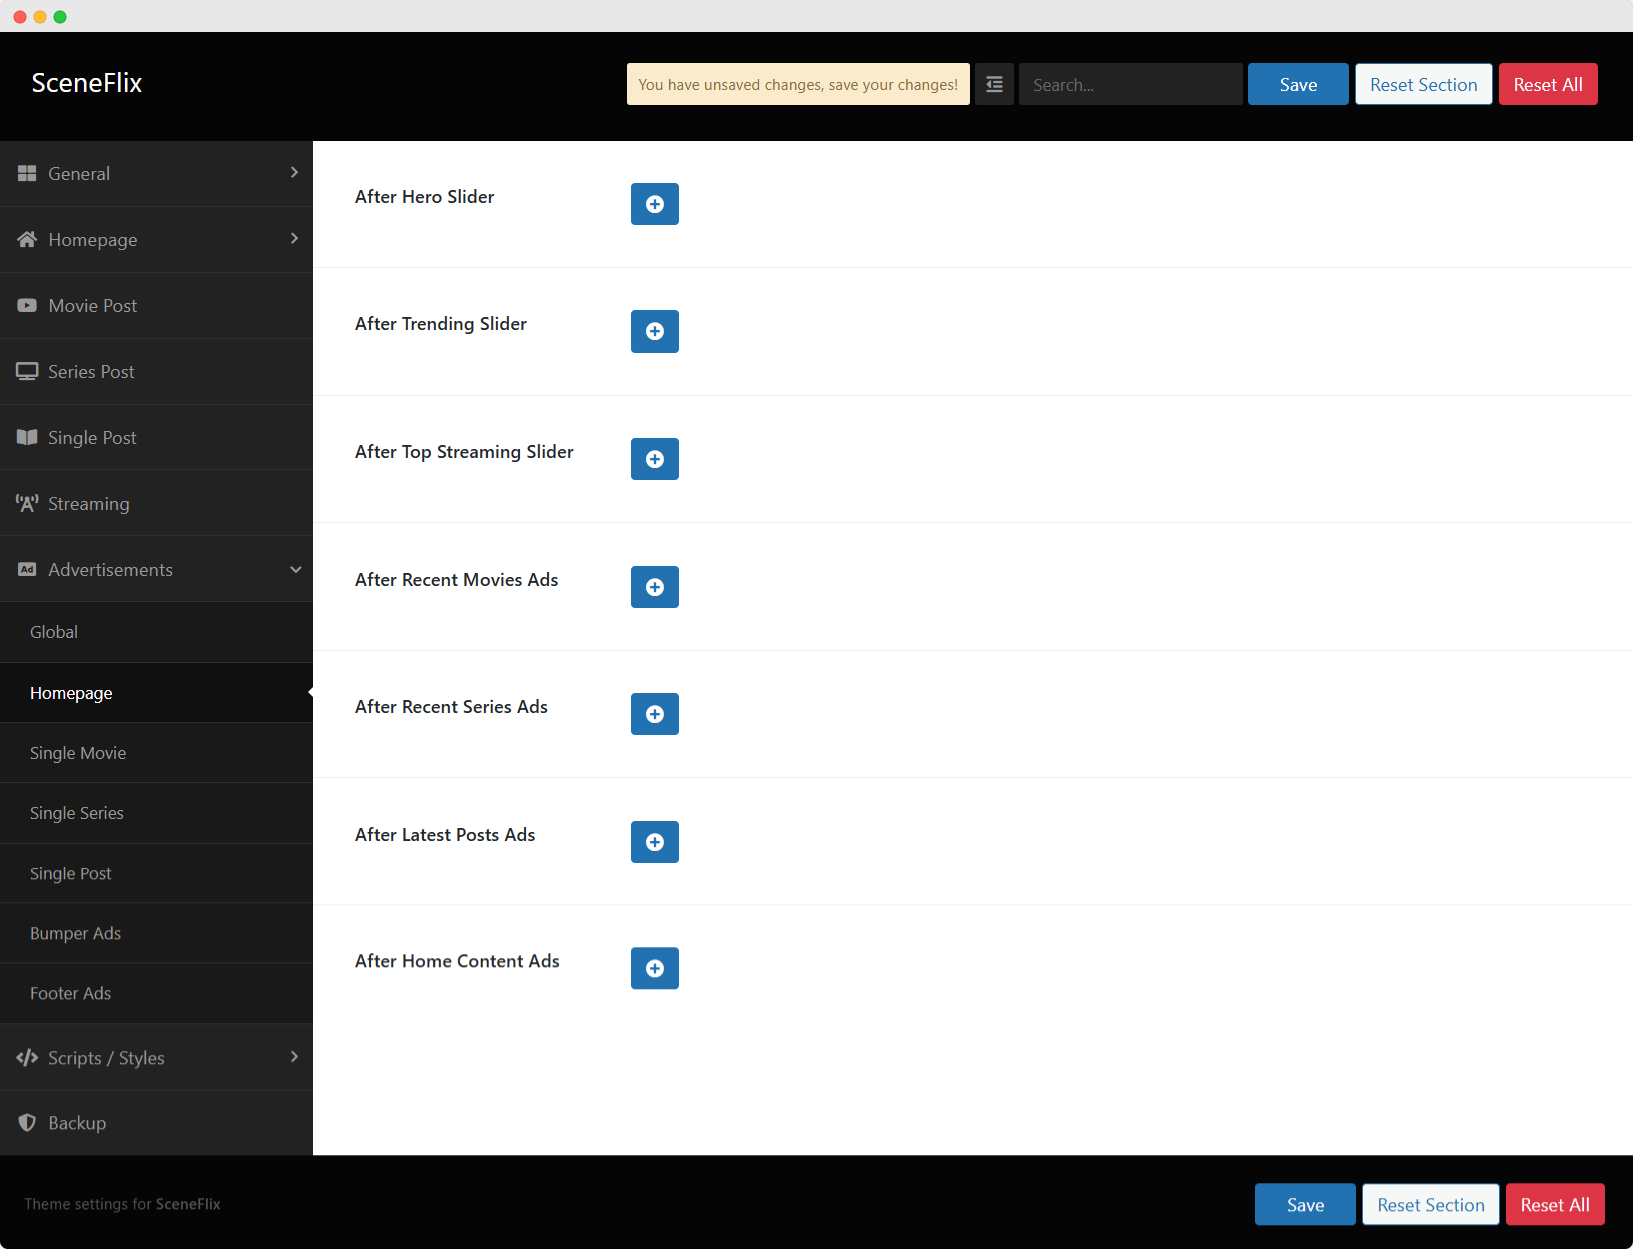Open the Backup section
This screenshot has height=1249, width=1633.
point(156,1123)
